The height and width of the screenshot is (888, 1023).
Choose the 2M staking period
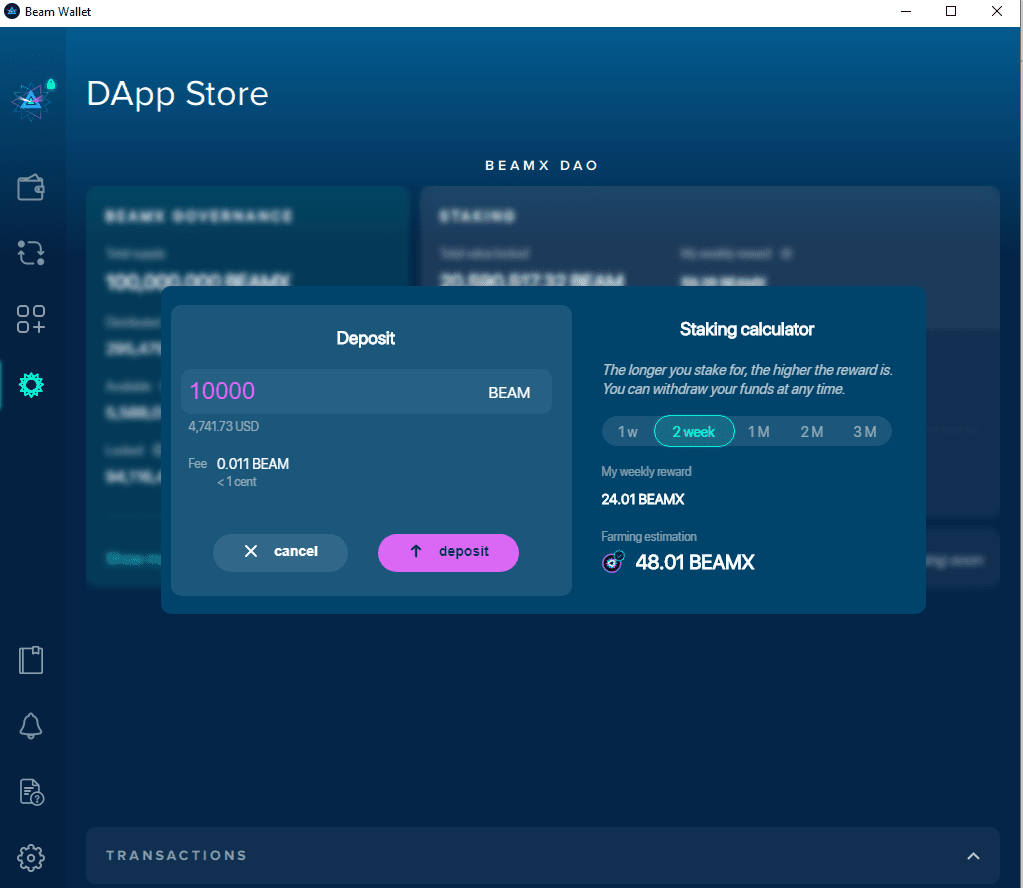tap(811, 431)
